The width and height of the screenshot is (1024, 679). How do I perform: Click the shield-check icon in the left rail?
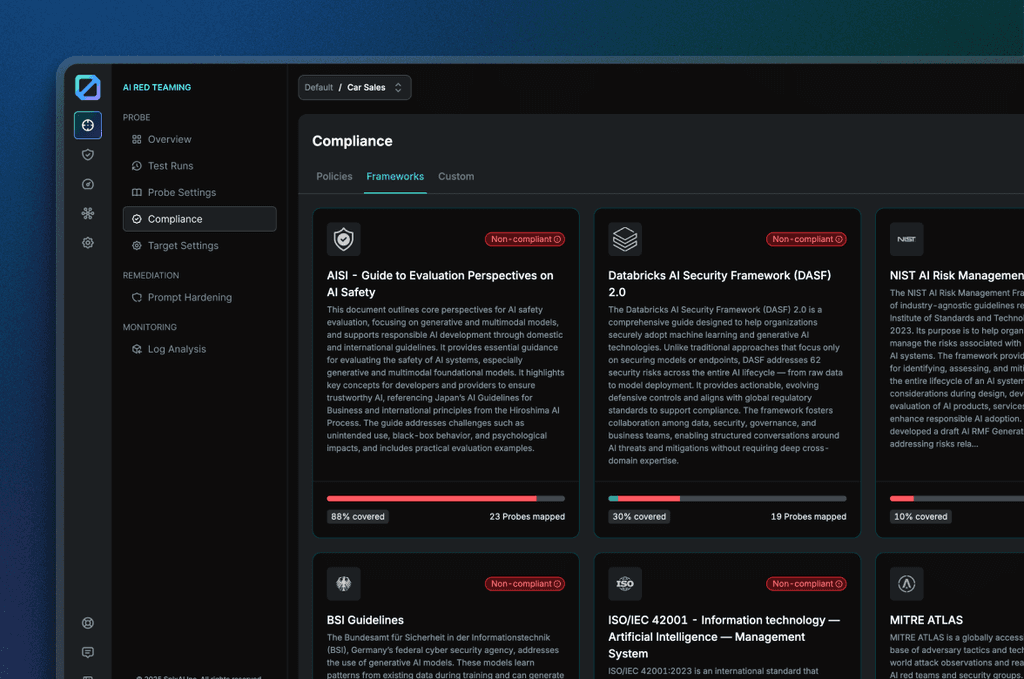88,155
